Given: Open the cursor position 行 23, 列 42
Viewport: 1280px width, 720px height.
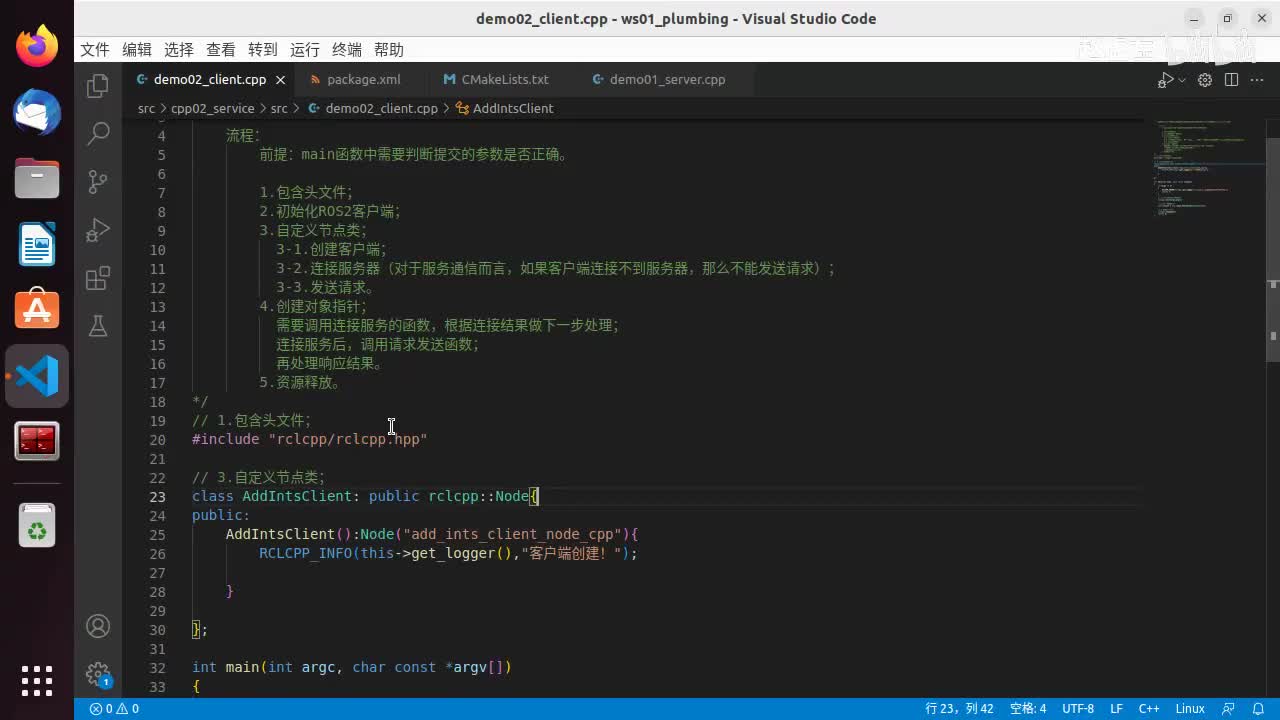Looking at the screenshot, I should pos(959,709).
